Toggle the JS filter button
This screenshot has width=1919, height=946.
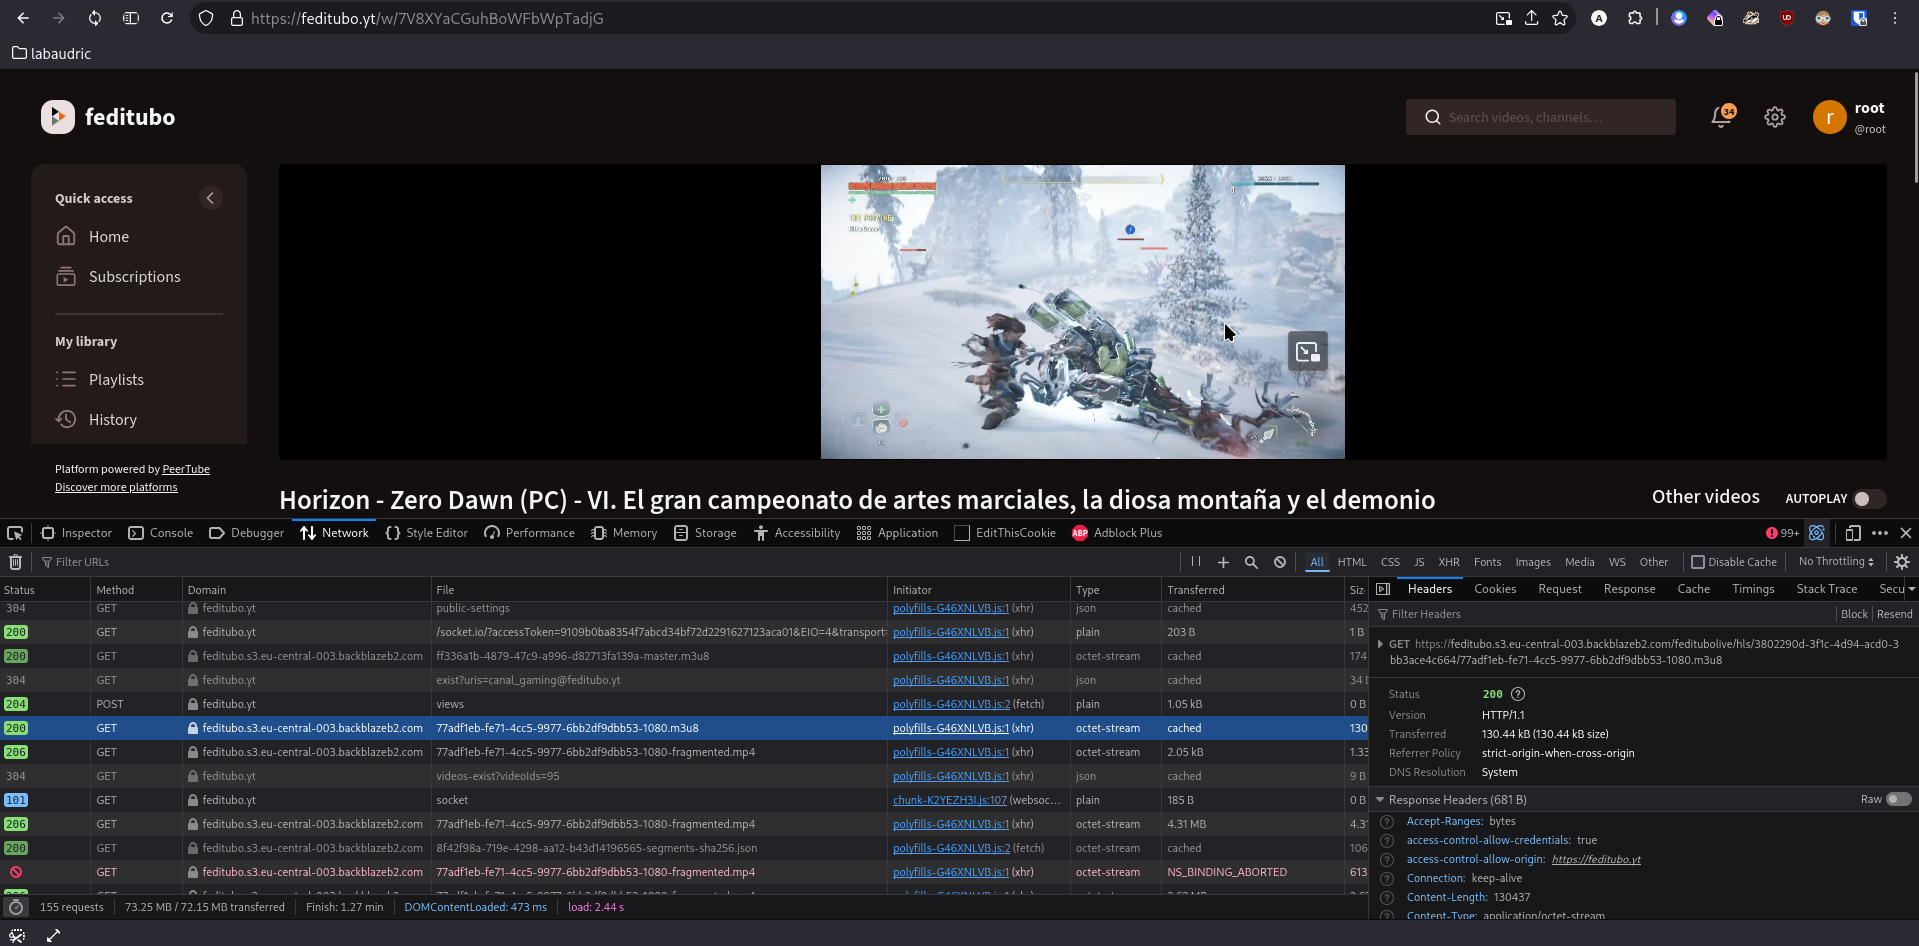coord(1419,562)
